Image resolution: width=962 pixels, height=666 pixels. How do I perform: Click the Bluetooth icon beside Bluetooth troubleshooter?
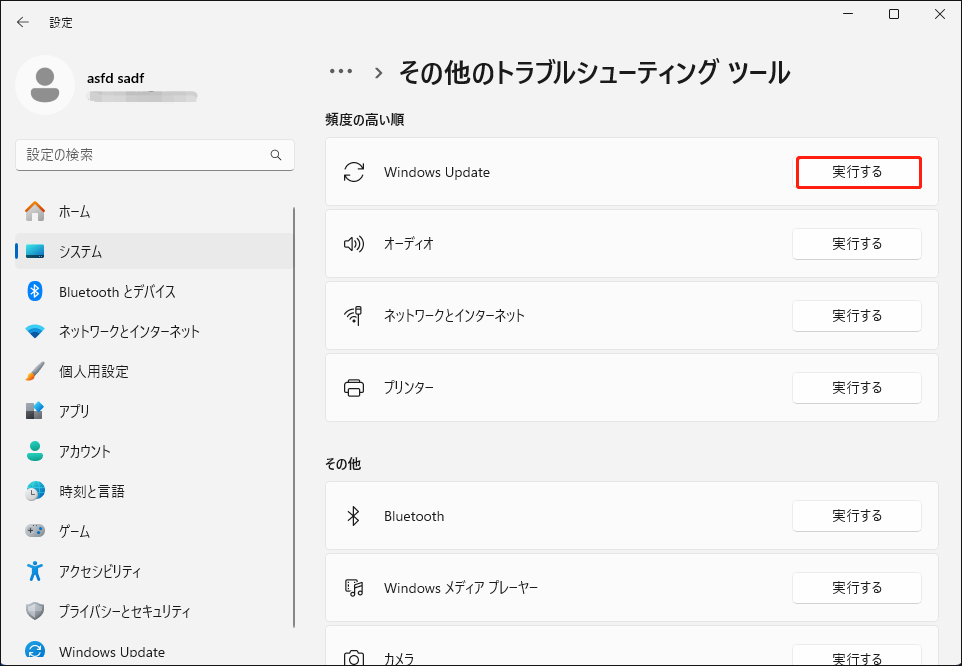tap(353, 515)
